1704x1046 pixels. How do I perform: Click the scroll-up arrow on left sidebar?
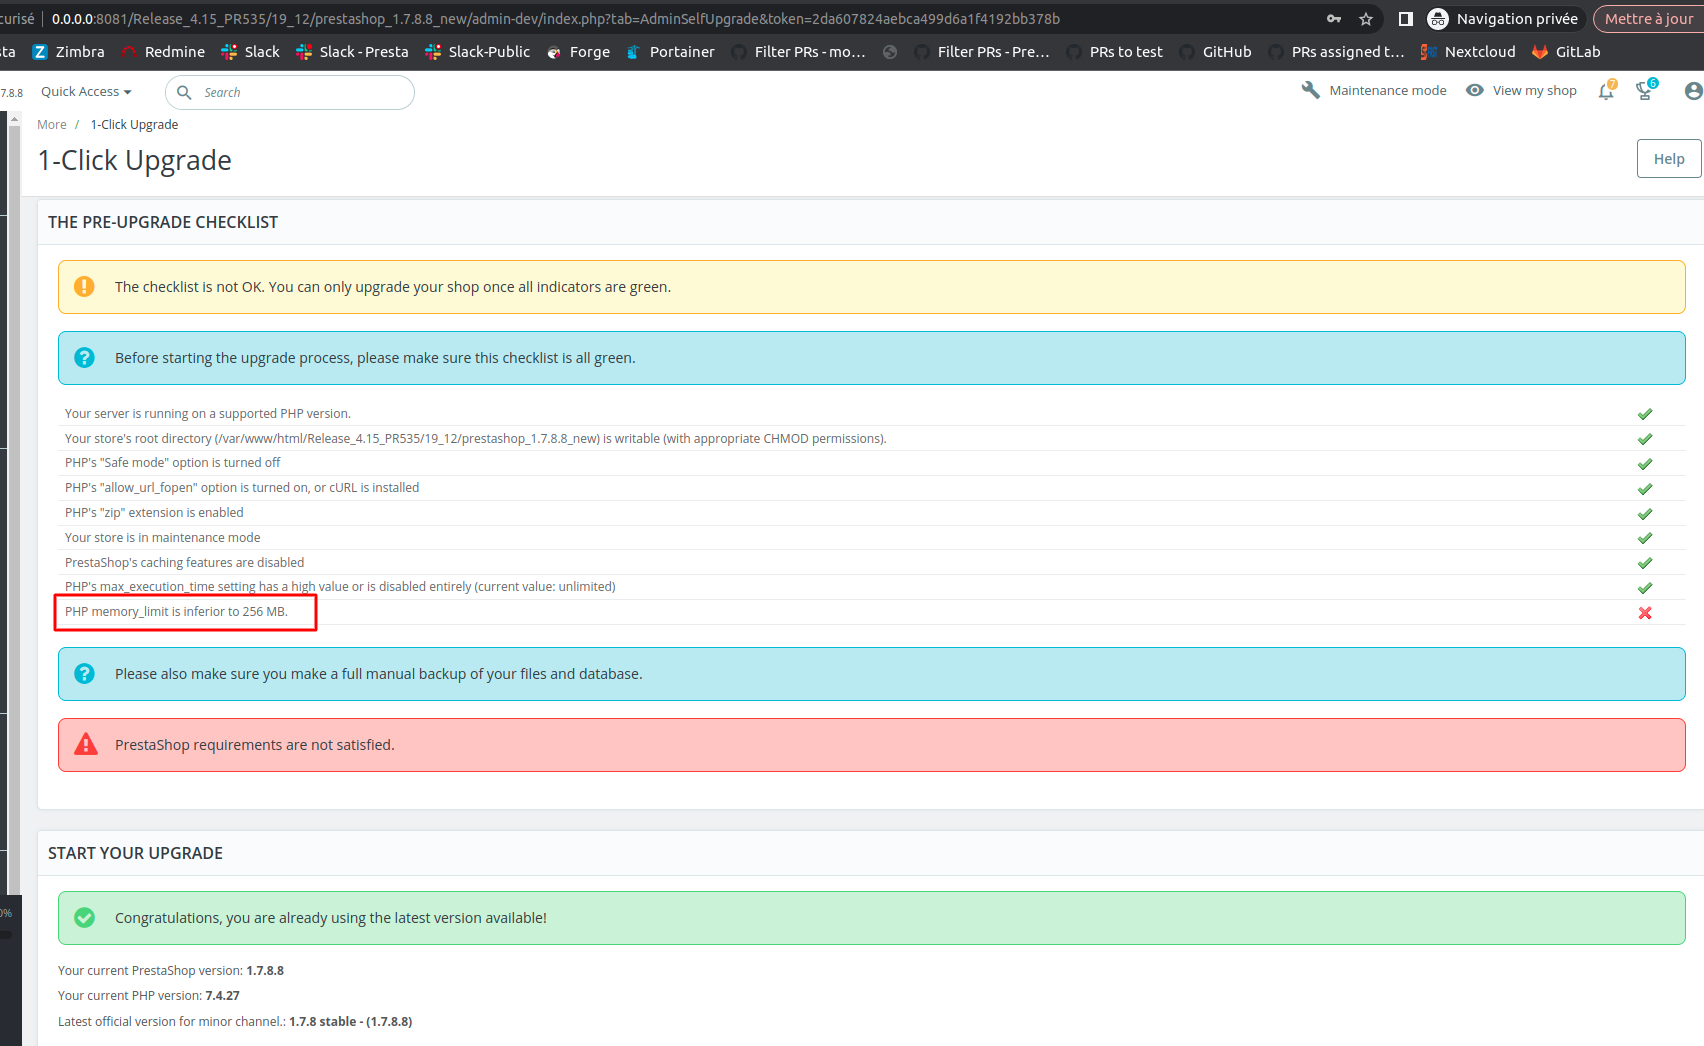coord(14,119)
